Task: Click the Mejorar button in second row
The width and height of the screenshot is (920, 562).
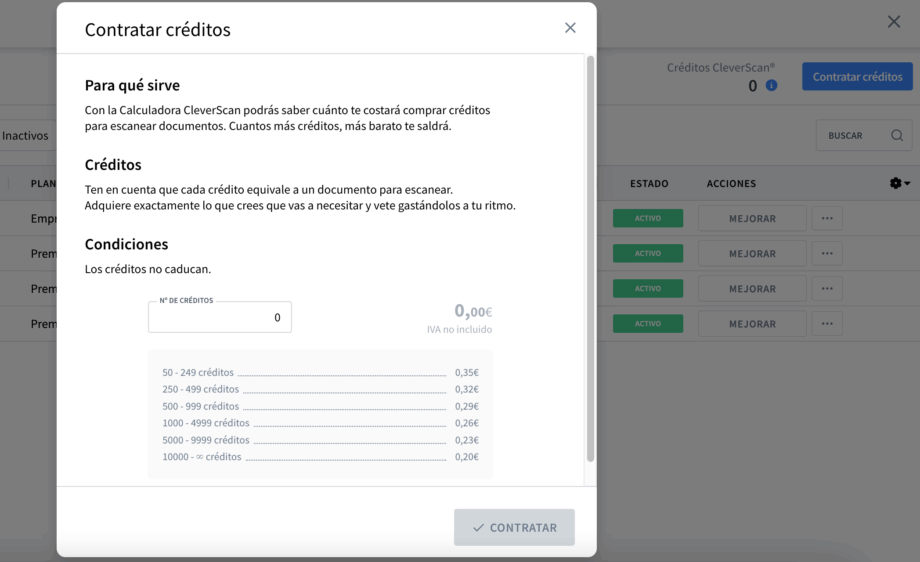Action: pos(752,253)
